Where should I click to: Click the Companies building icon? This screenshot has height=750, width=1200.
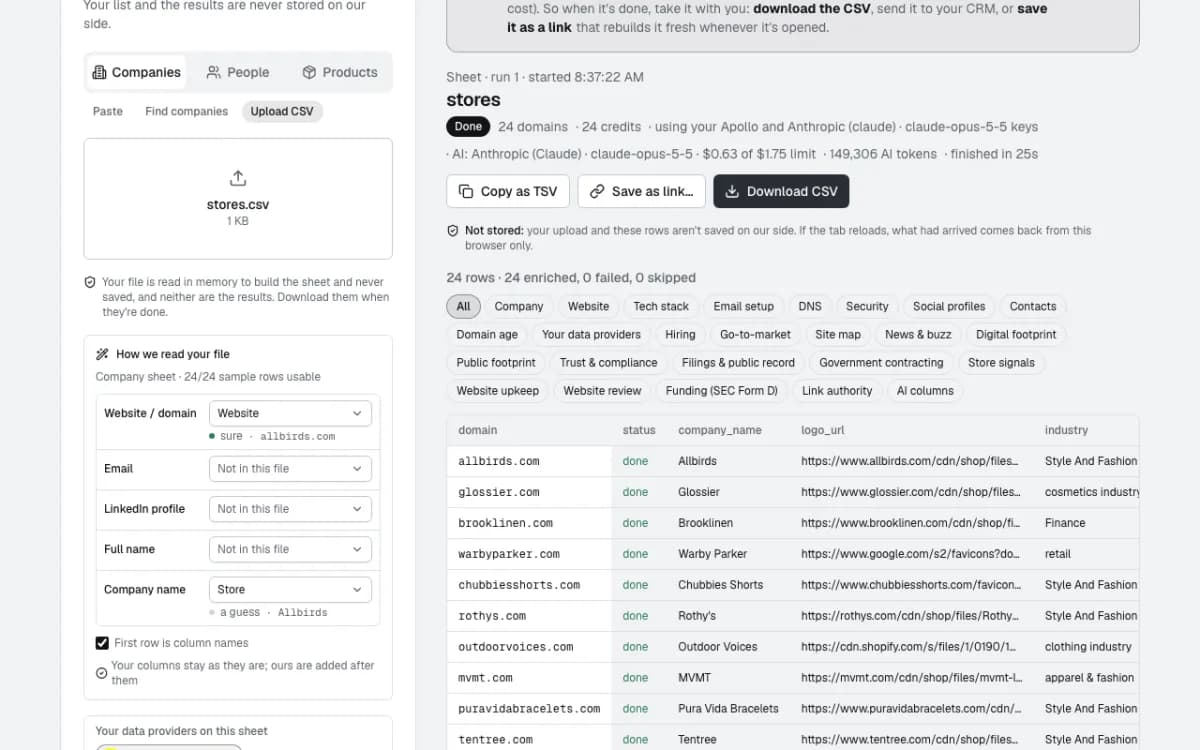(x=99, y=72)
